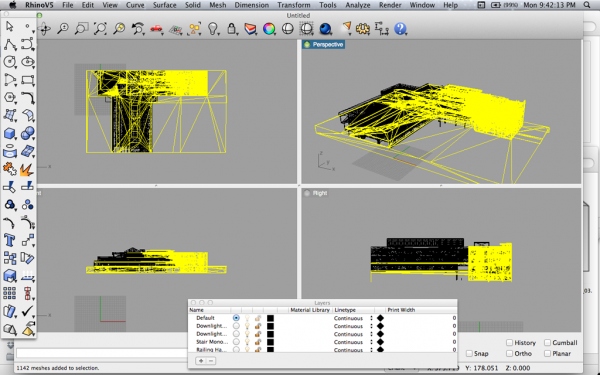Toggle the Default layer lock icon
The image size is (600, 375).
tap(258, 318)
